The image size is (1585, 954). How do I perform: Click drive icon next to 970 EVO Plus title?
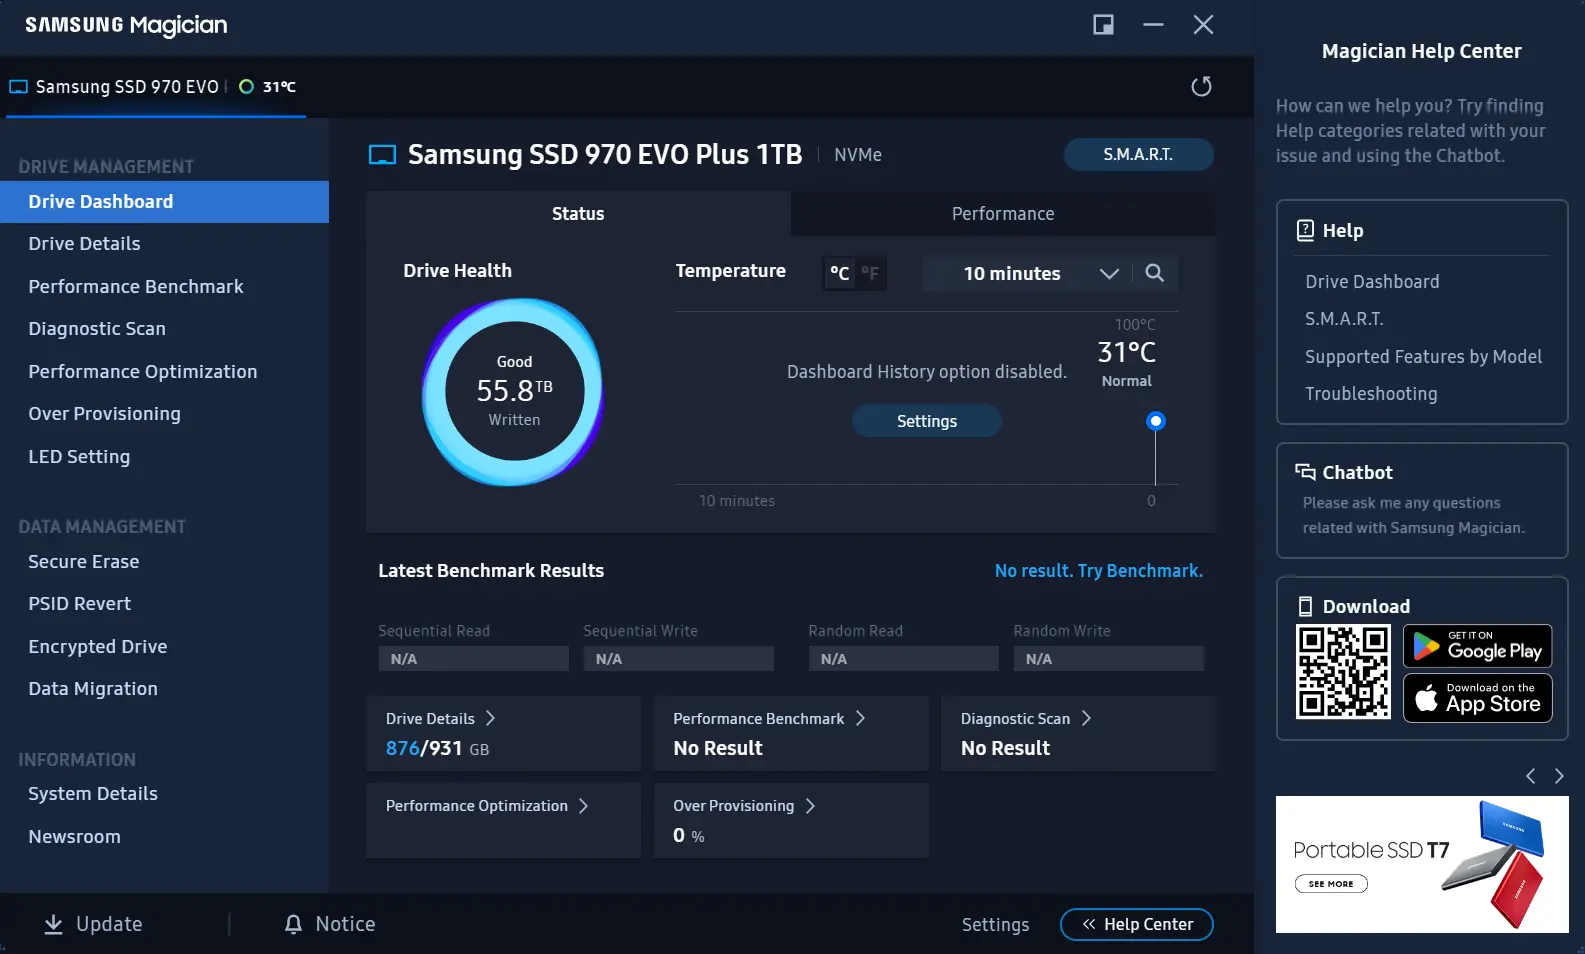click(x=383, y=155)
